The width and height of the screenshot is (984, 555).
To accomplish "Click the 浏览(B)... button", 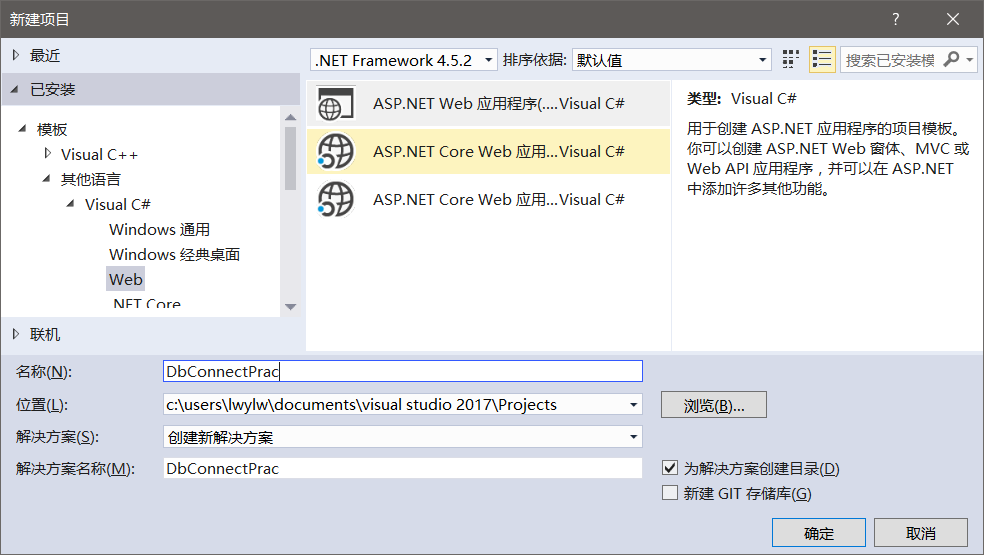I will [x=713, y=405].
